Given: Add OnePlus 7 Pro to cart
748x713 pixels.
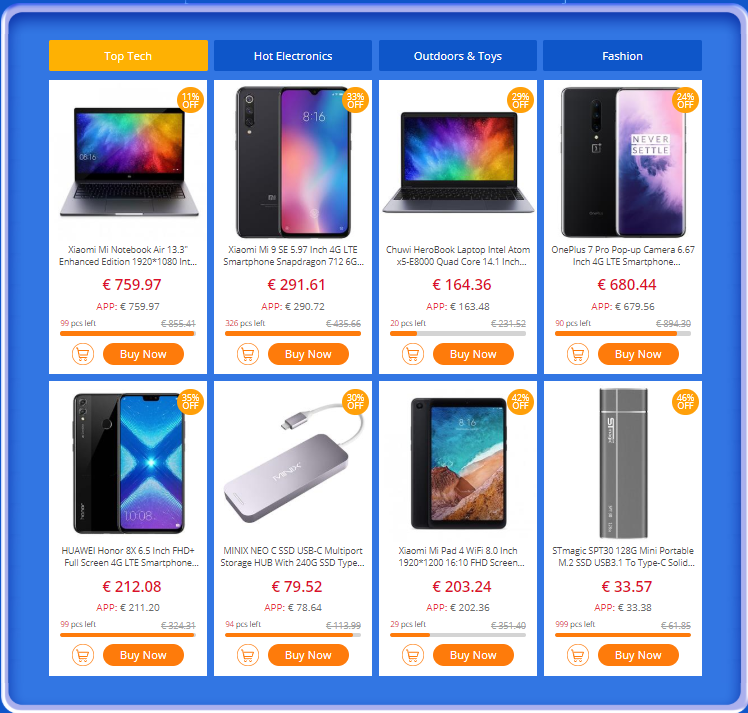Looking at the screenshot, I should [578, 354].
